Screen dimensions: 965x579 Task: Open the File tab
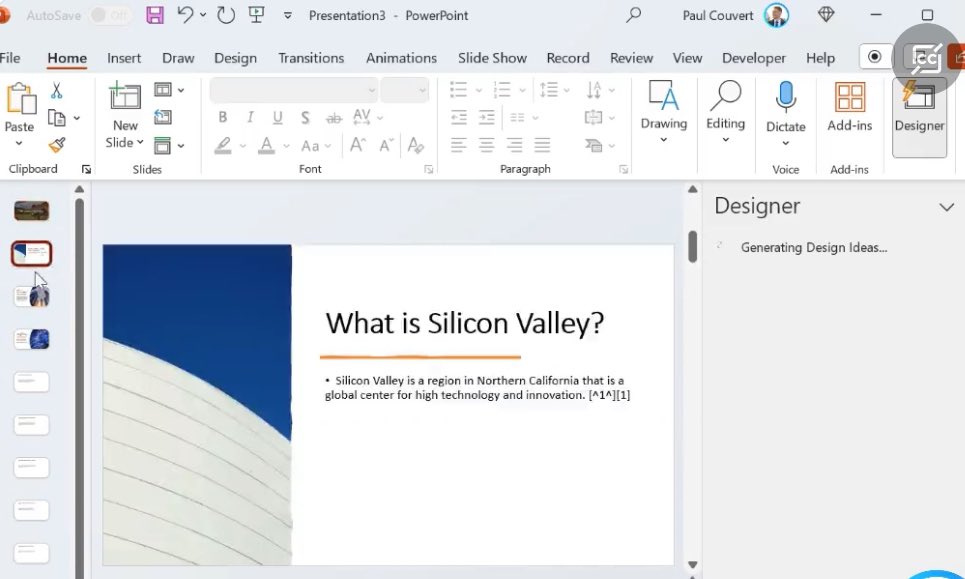tap(10, 58)
